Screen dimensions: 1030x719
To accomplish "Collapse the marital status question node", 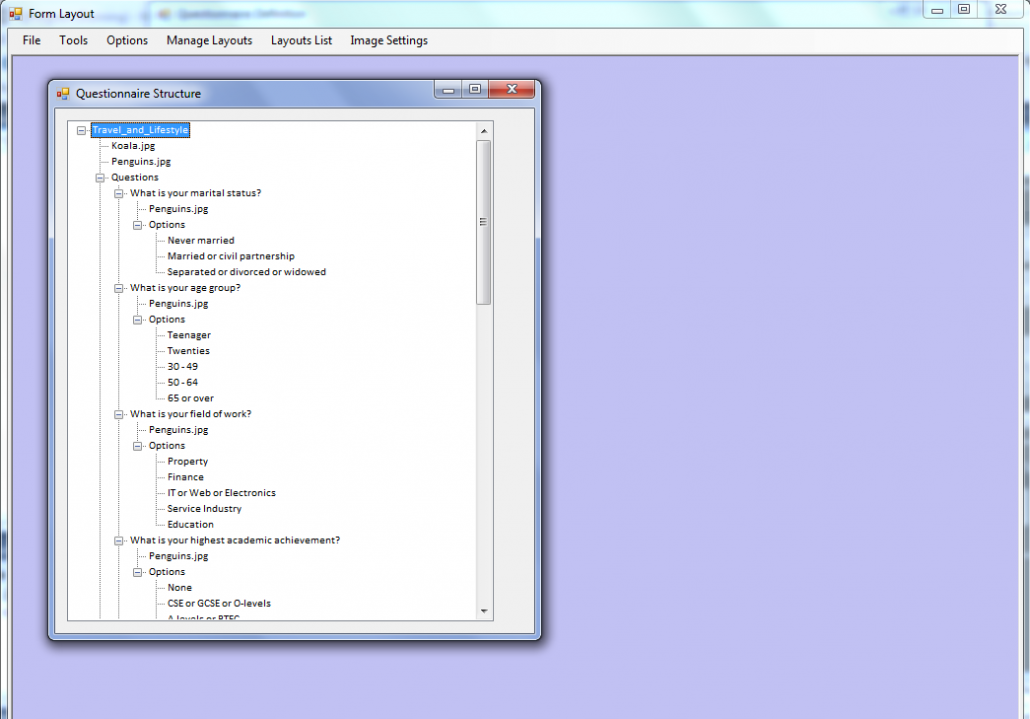I will click(119, 193).
